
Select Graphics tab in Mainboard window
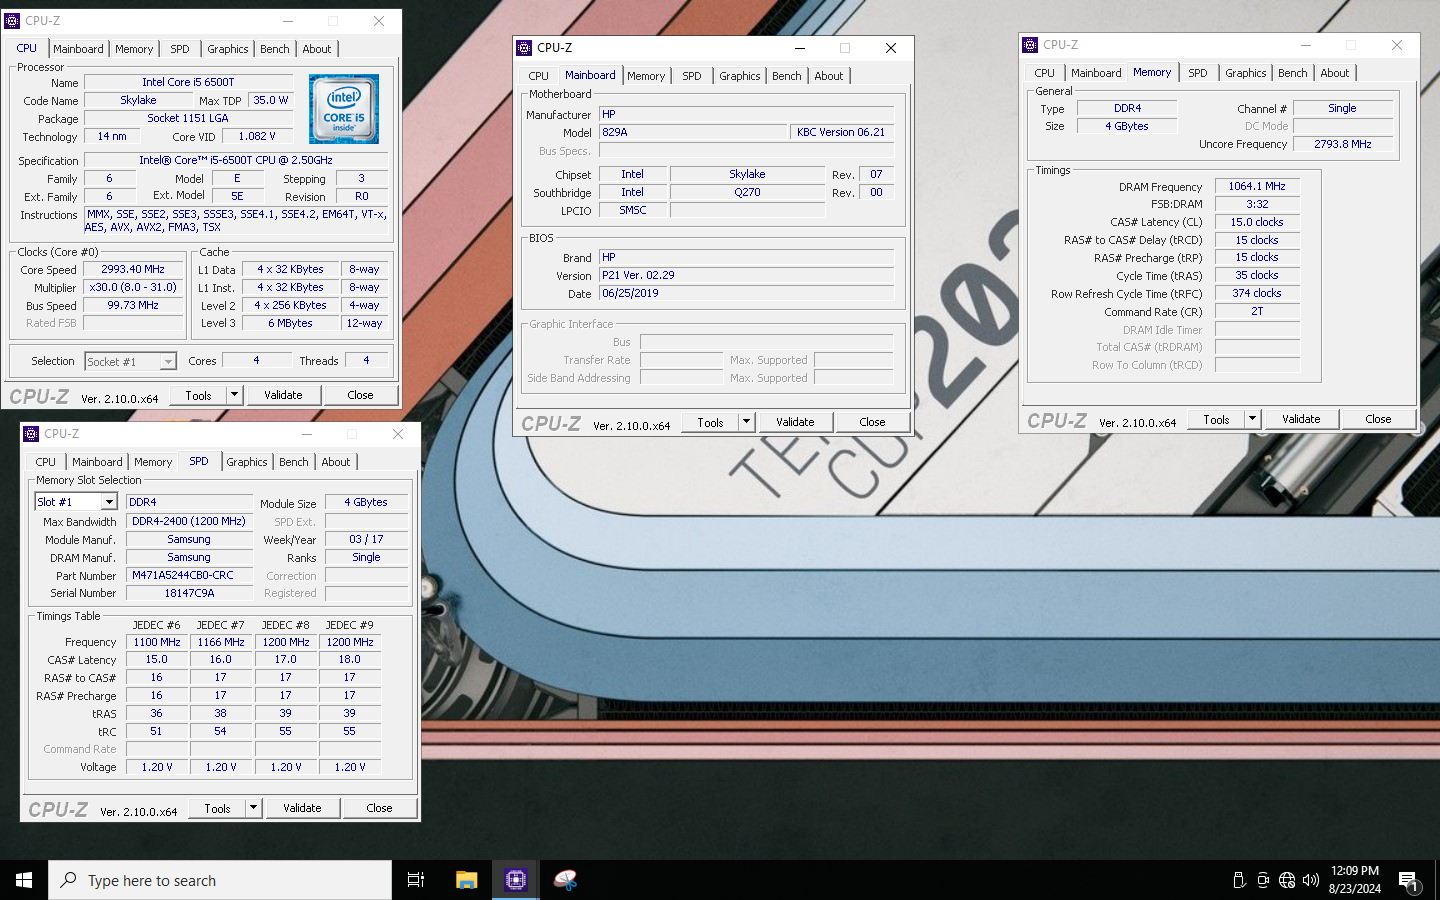pyautogui.click(x=740, y=76)
